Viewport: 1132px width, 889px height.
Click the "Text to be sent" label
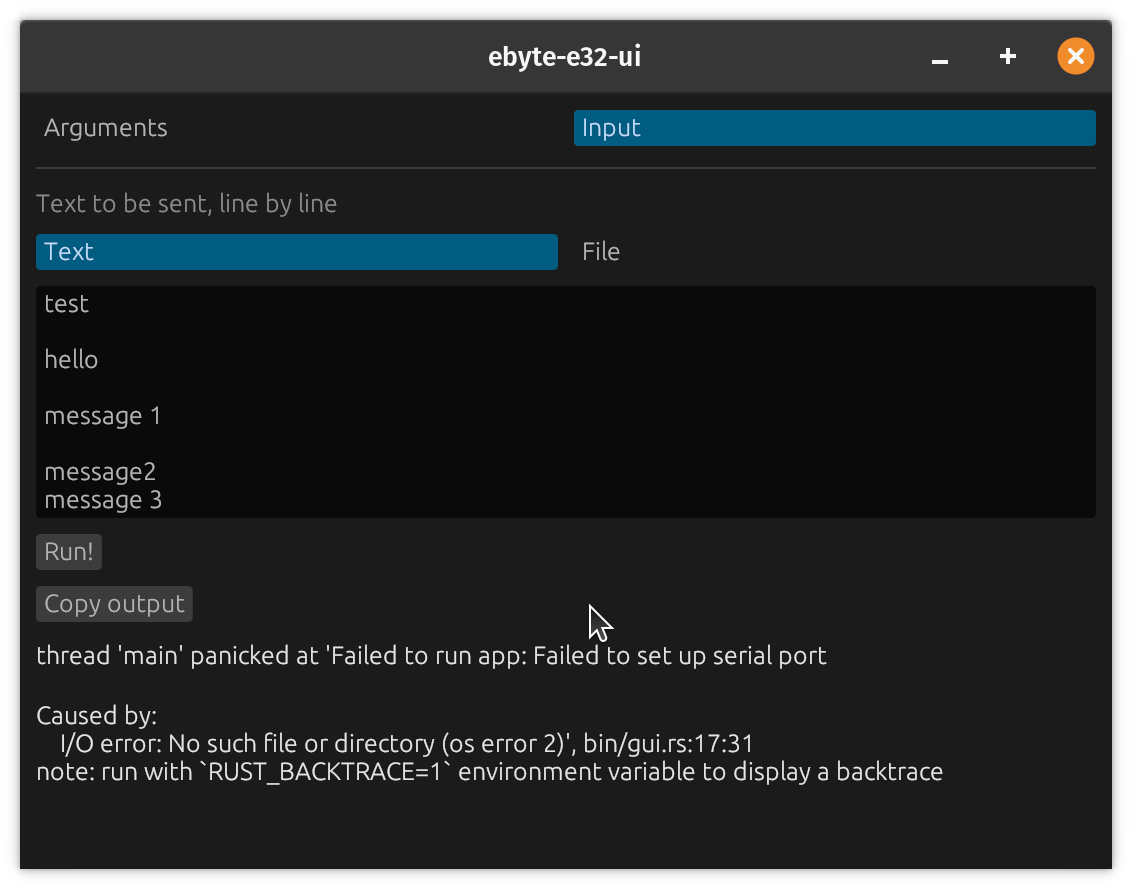click(186, 204)
